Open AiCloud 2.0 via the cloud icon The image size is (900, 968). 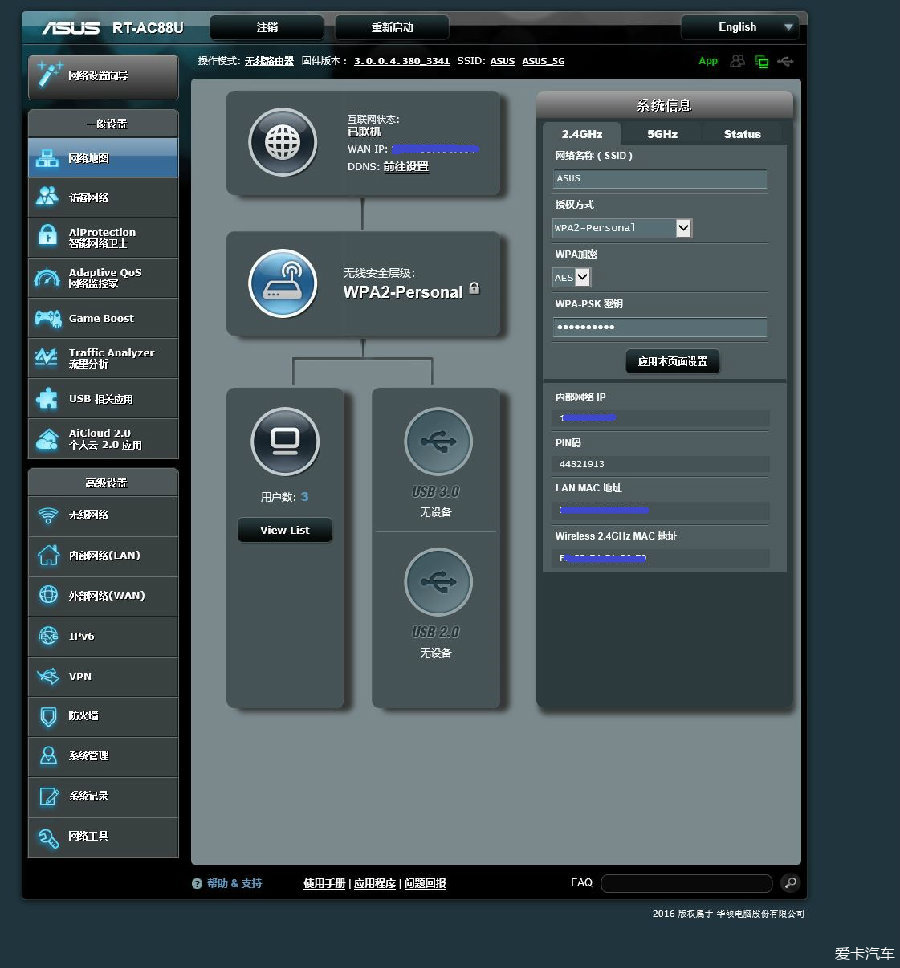coord(48,439)
